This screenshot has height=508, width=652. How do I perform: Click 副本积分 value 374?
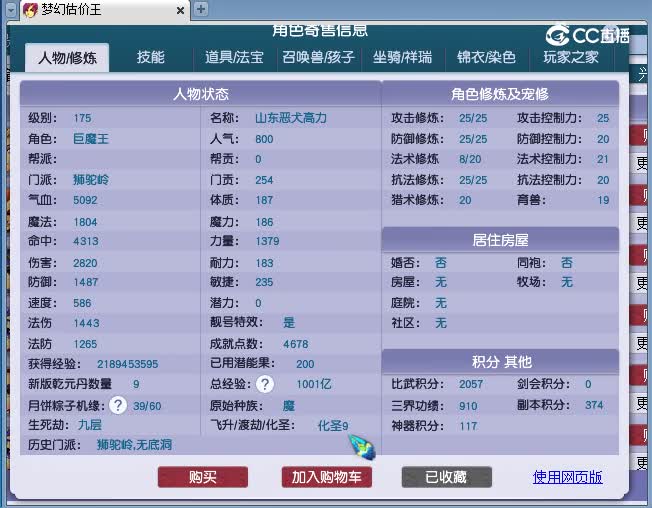[594, 405]
